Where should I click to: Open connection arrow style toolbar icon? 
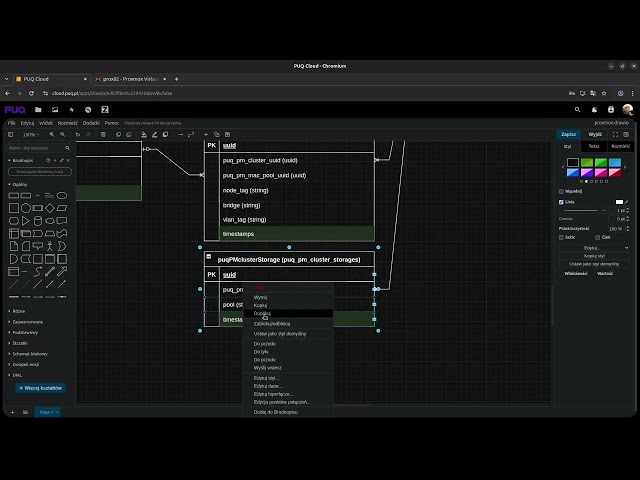[x=180, y=134]
